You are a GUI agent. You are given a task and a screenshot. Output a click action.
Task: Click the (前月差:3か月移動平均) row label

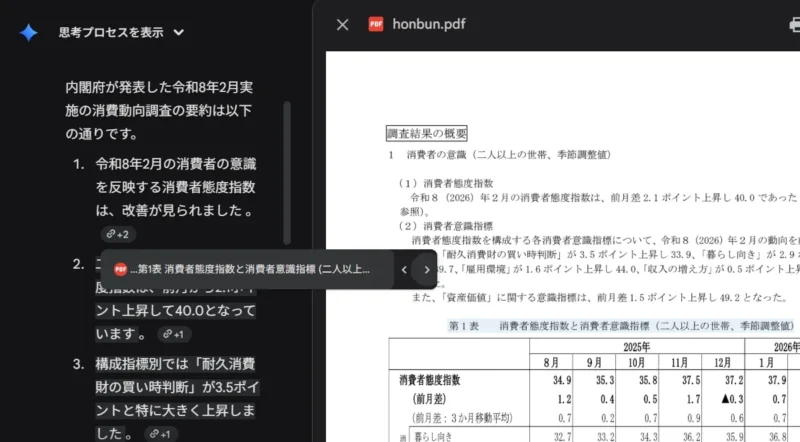[x=462, y=418]
